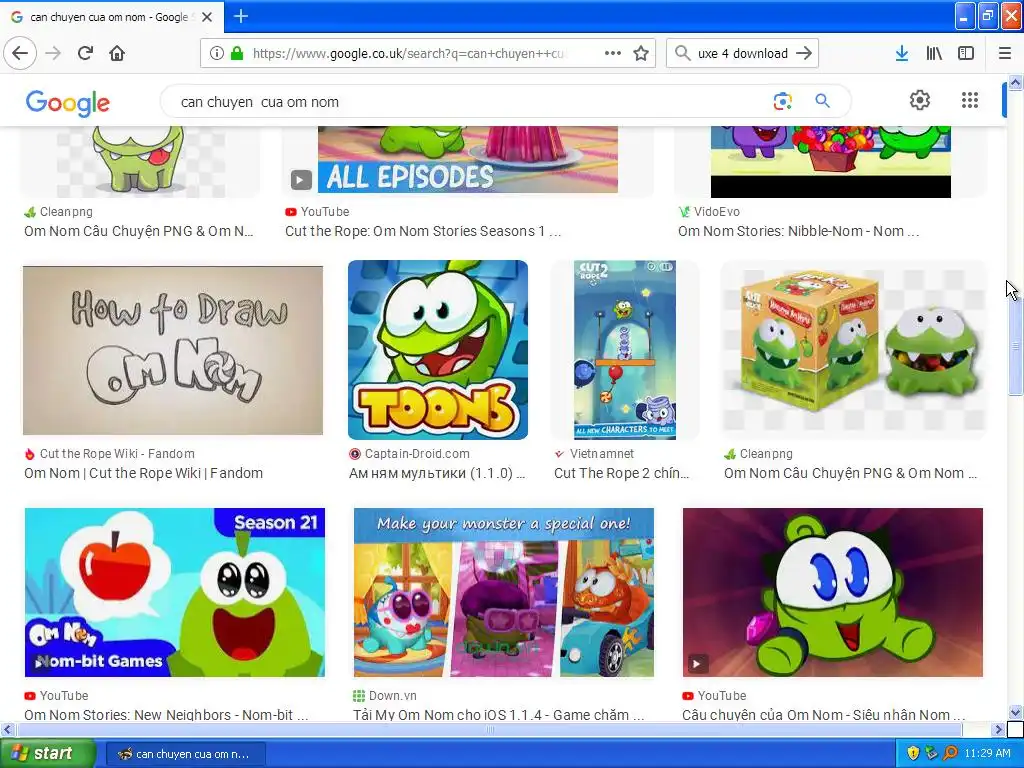
Task: Click the green padlock security icon
Action: point(236,53)
